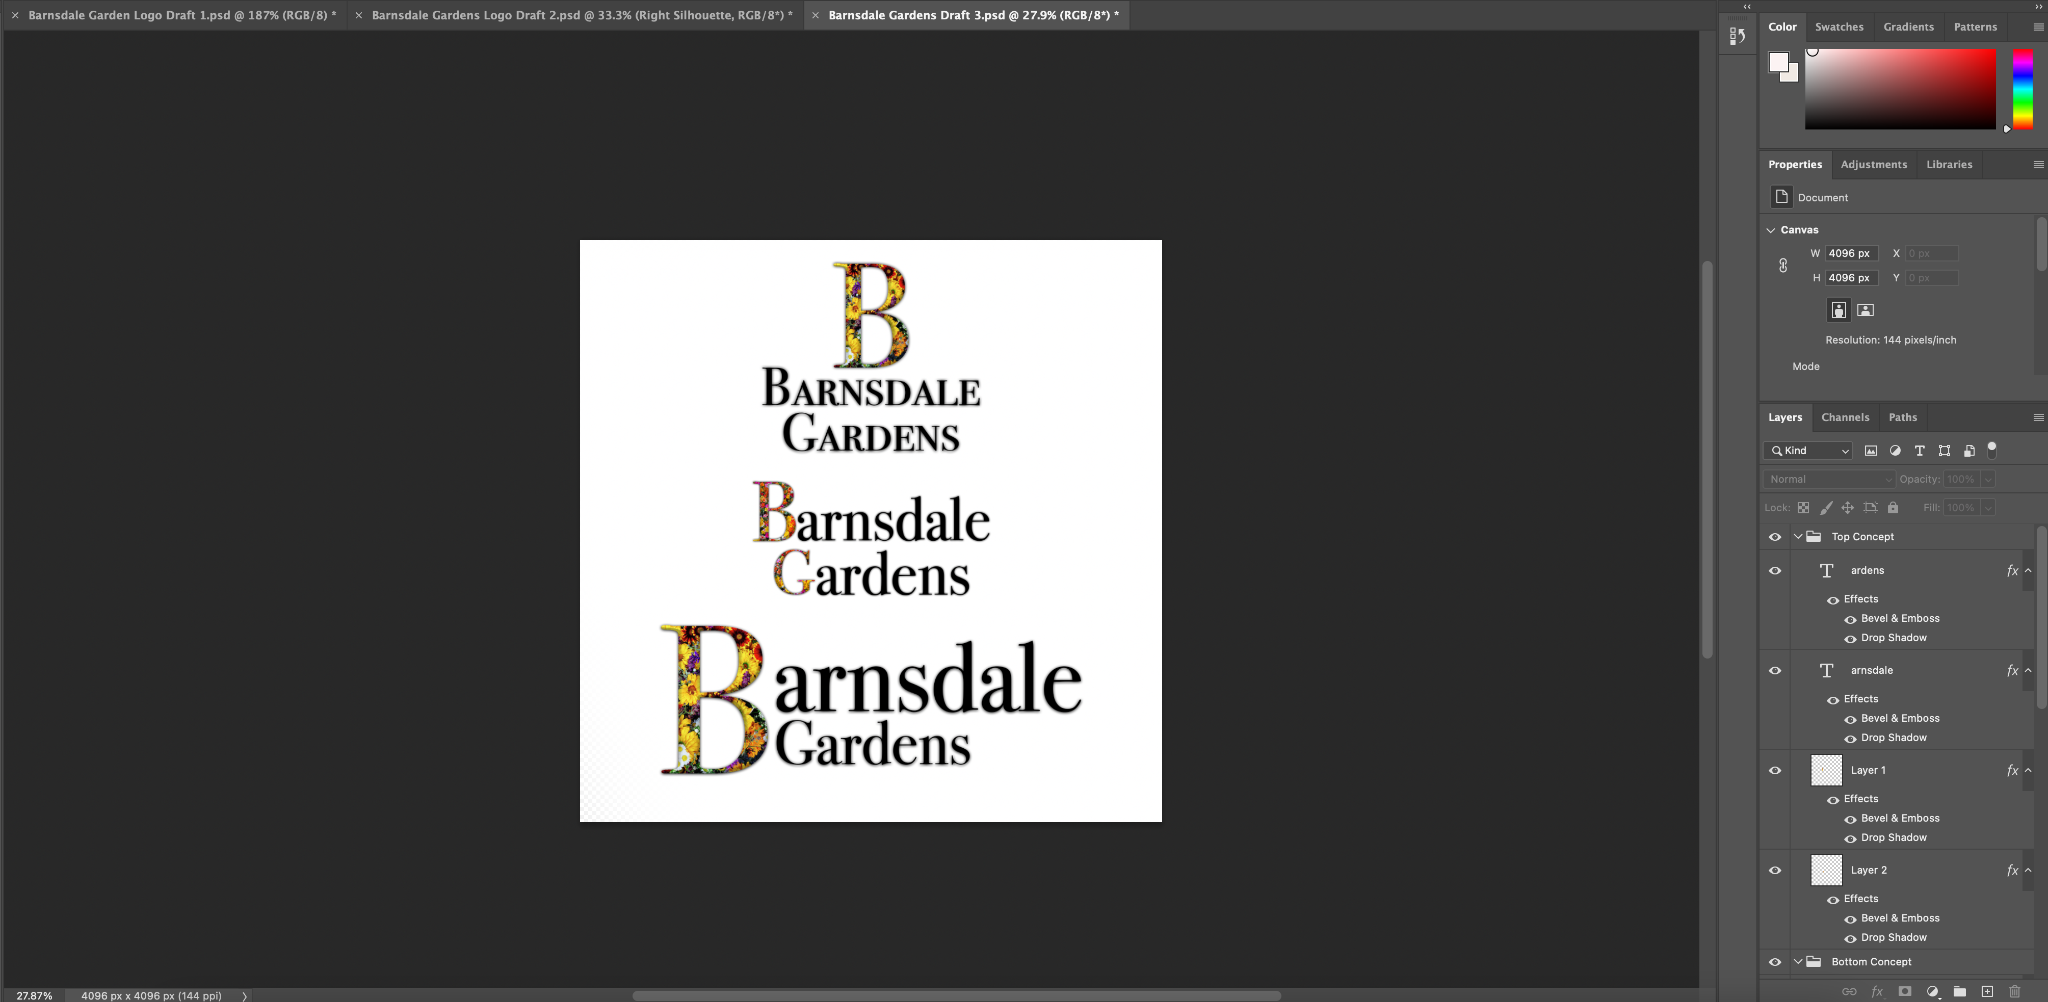Switch to the Adjustments tab
The width and height of the screenshot is (2048, 1002).
pos(1874,164)
